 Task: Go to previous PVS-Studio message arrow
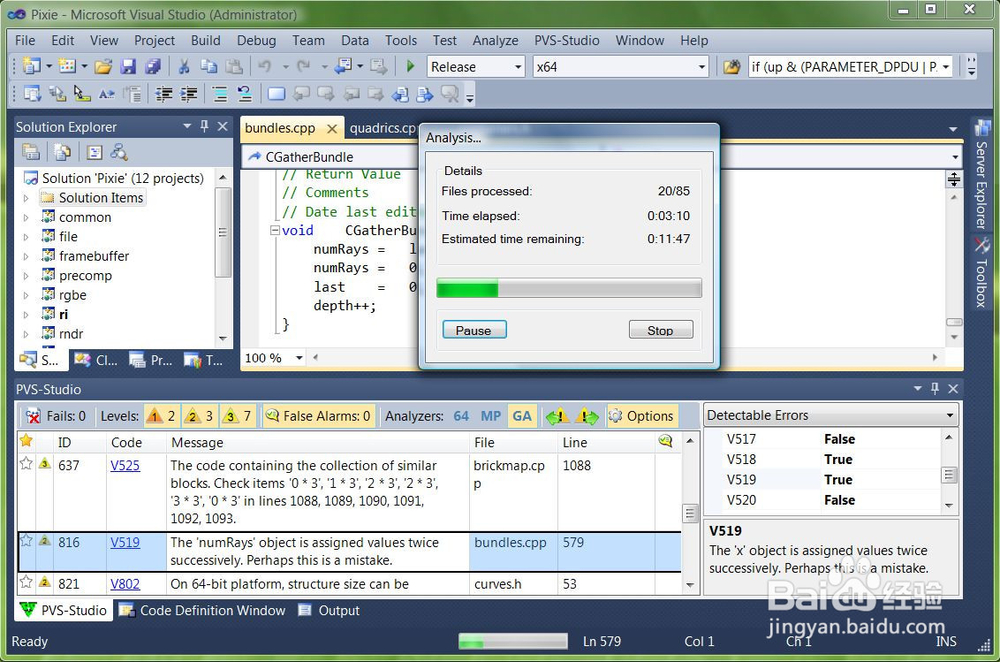click(557, 416)
